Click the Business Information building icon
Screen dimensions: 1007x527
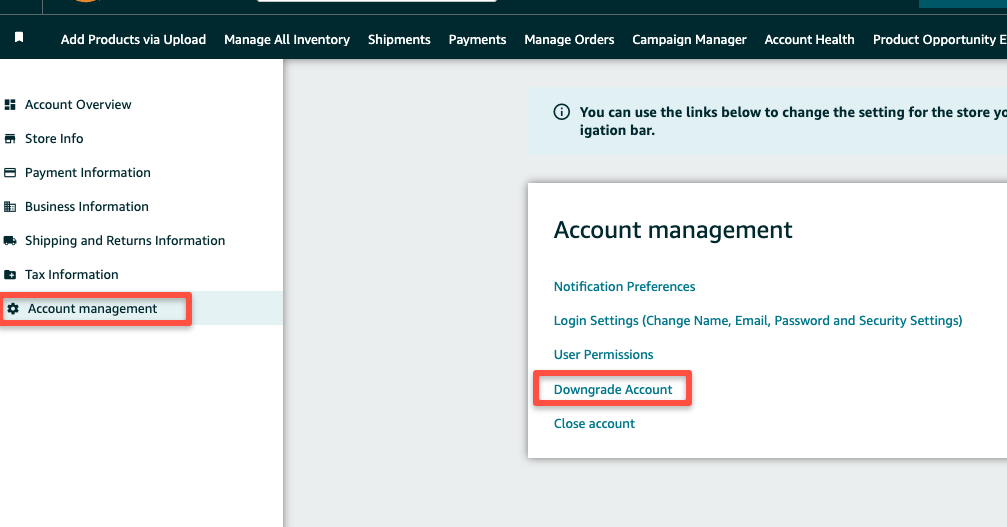click(10, 207)
